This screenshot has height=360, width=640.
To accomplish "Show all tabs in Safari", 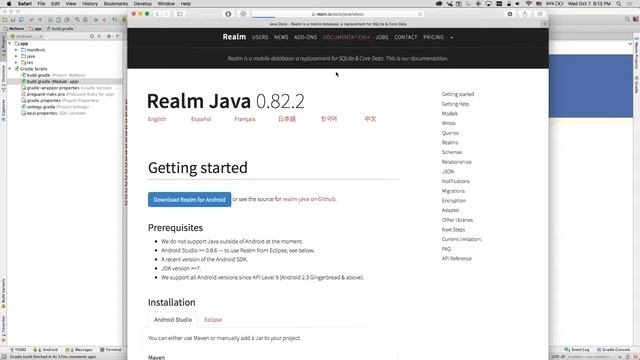I will (540, 14).
